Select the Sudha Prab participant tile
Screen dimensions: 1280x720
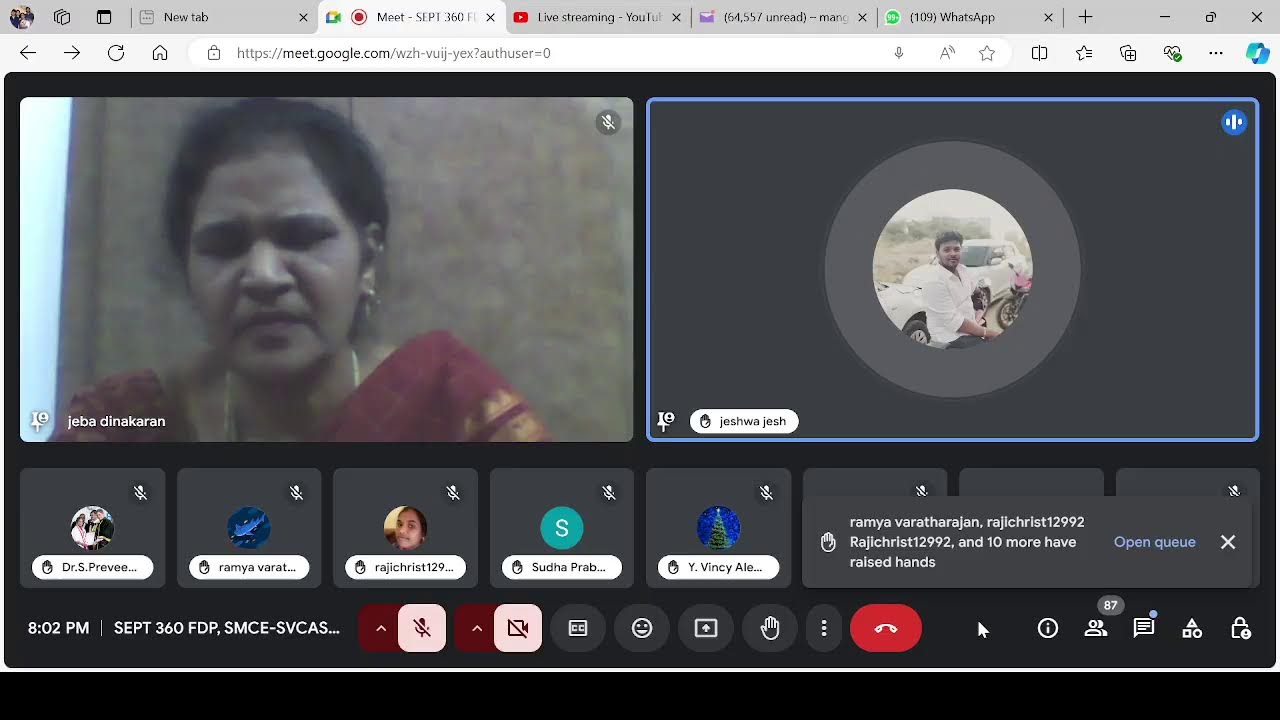[562, 528]
